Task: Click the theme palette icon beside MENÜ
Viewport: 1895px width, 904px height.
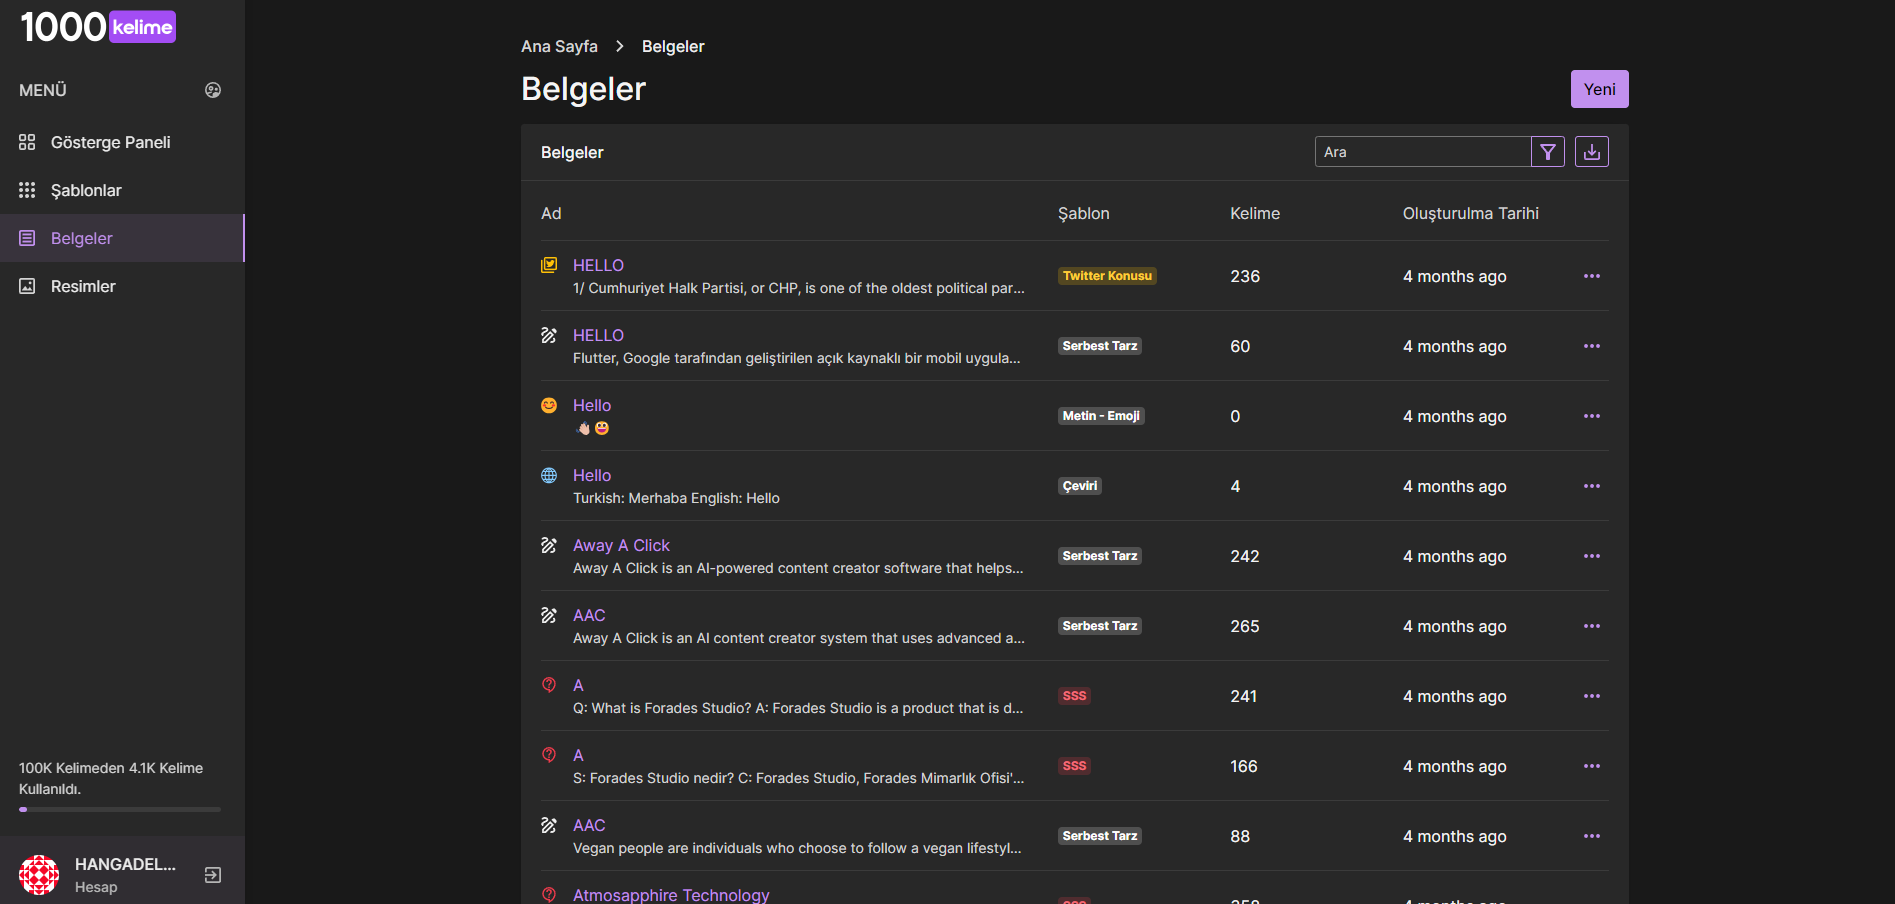Action: [x=213, y=90]
